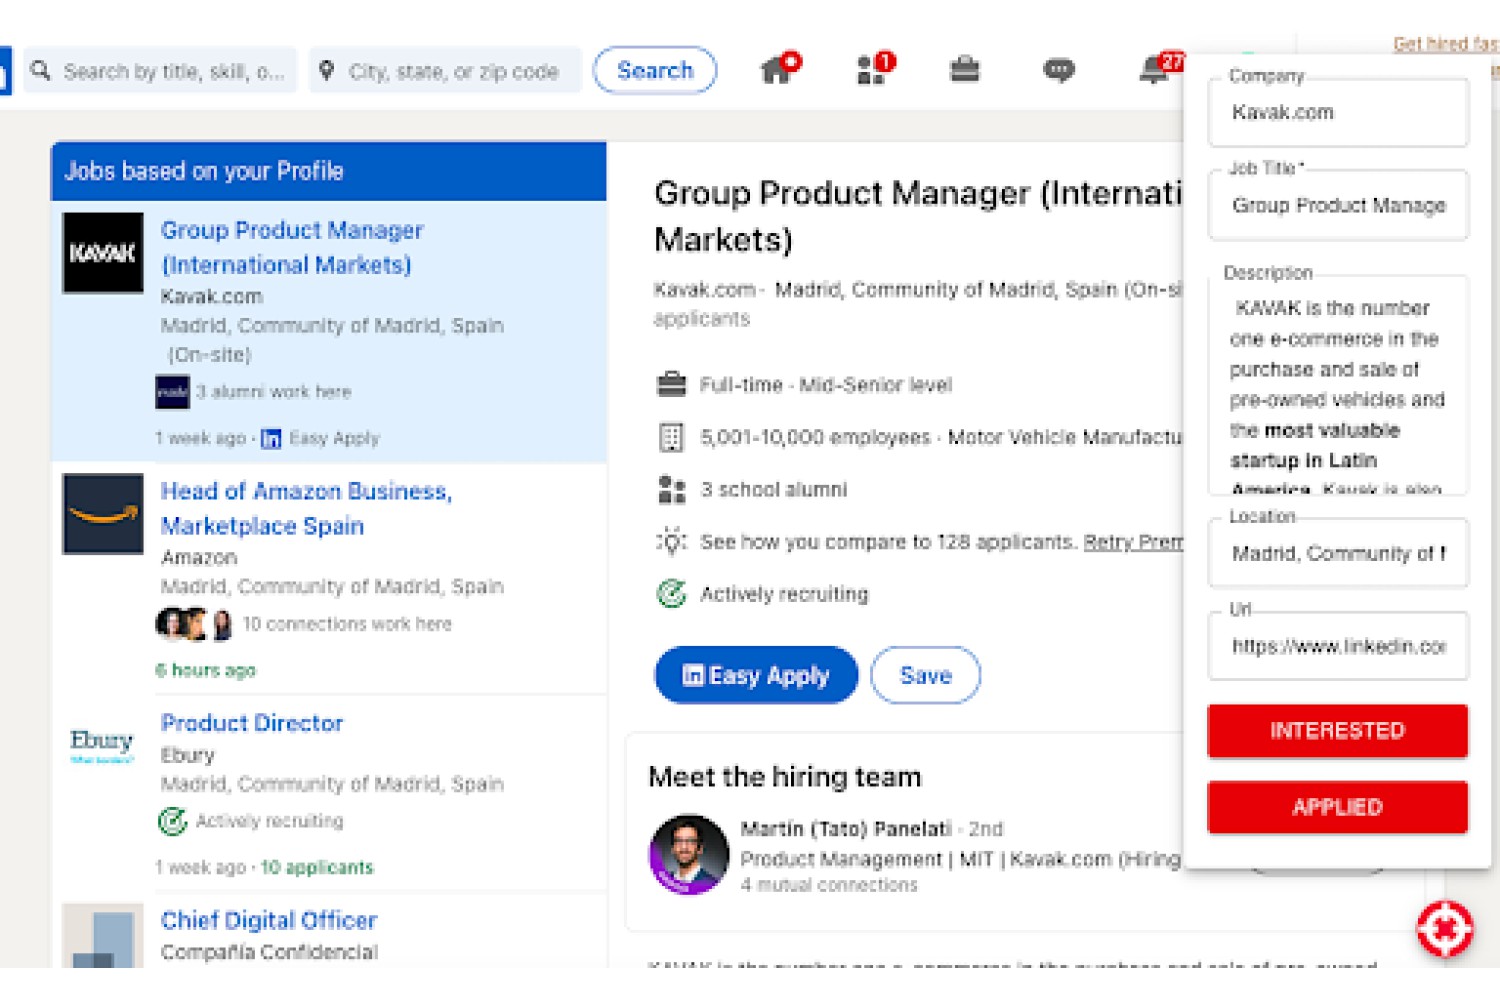Click '3 school alumni' text
This screenshot has width=1500, height=1000.
click(774, 490)
